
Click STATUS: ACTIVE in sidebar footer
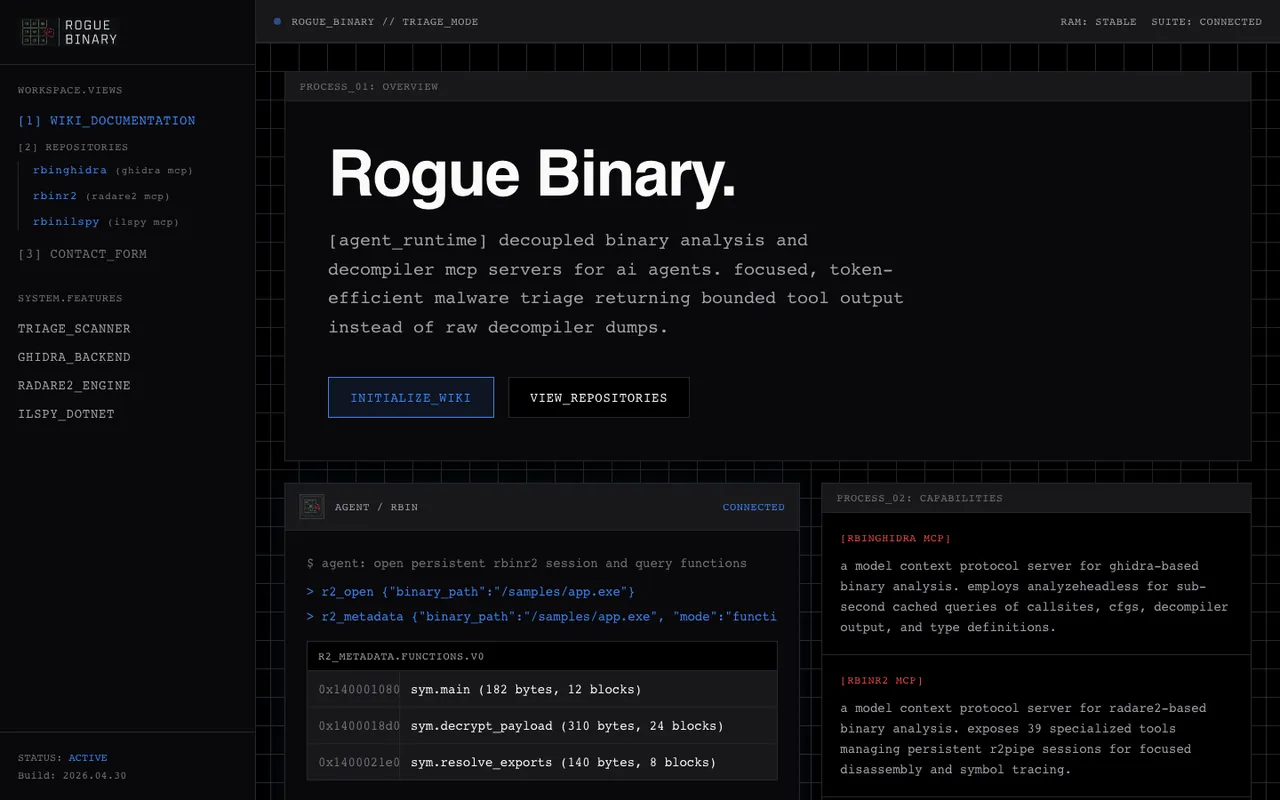tap(63, 758)
